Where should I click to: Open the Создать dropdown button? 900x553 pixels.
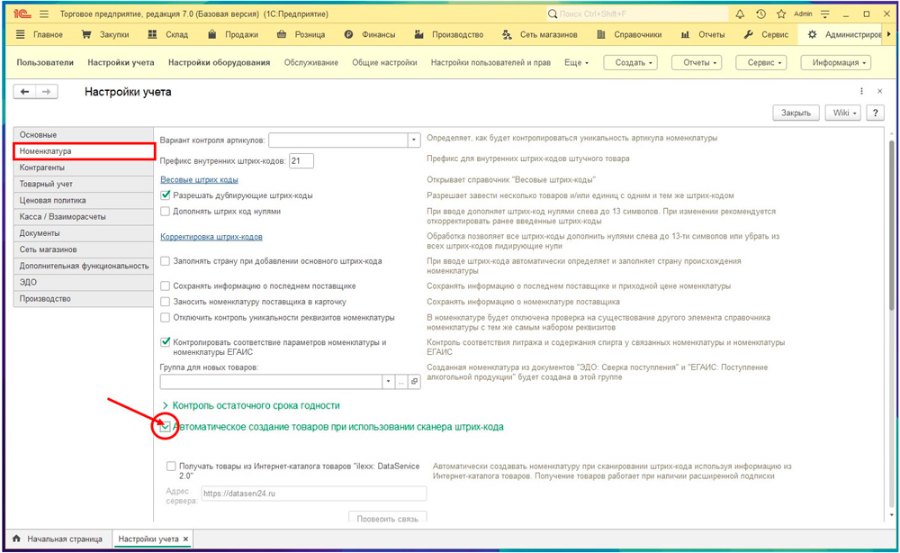(x=630, y=63)
